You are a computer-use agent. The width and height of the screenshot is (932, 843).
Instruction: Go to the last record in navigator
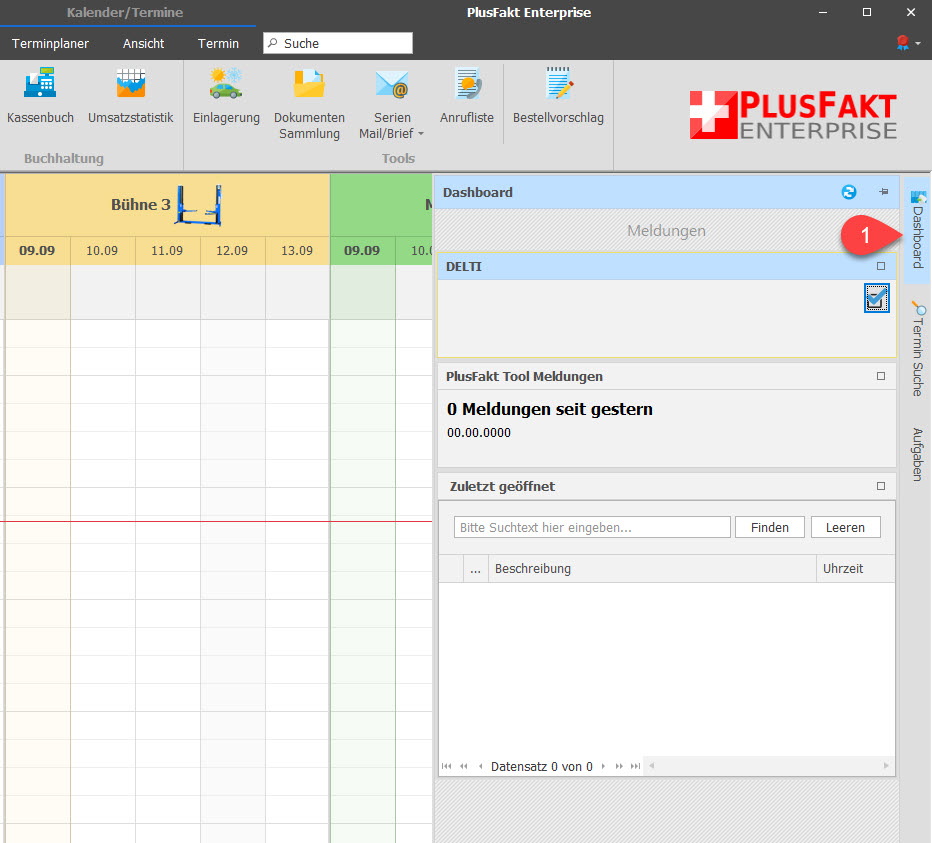pos(635,766)
